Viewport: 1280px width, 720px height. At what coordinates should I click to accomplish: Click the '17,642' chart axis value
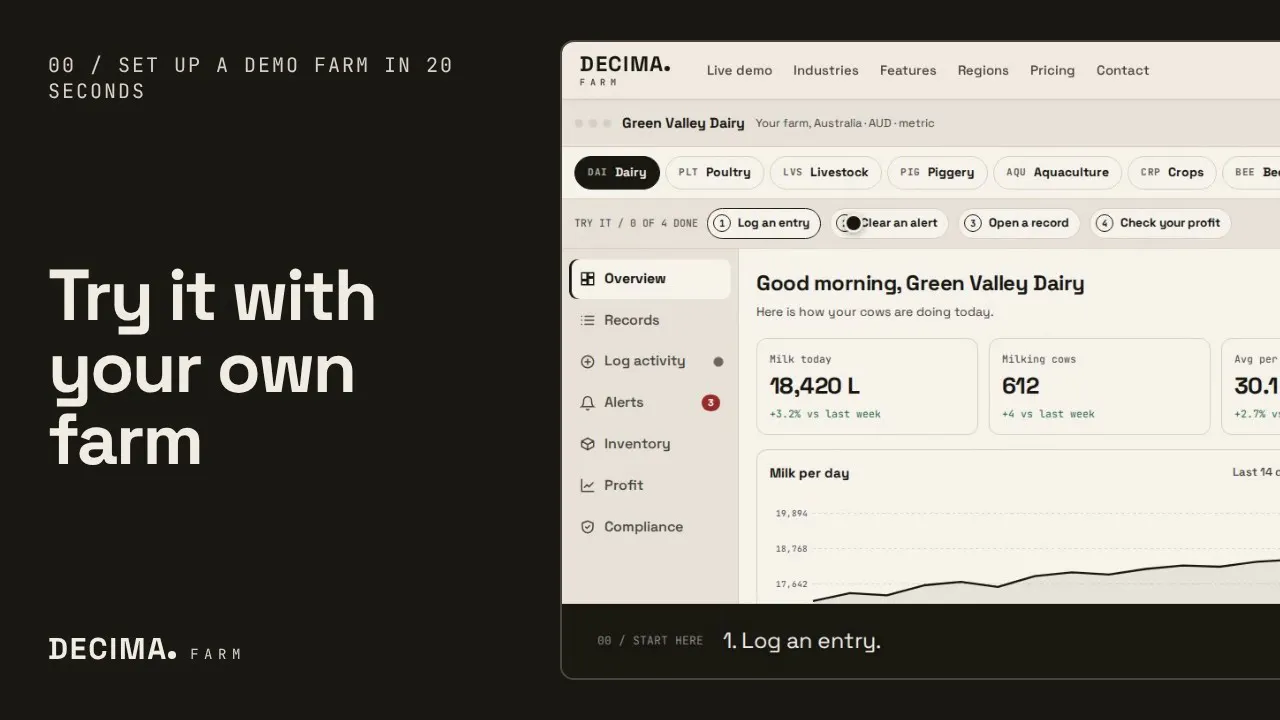791,584
